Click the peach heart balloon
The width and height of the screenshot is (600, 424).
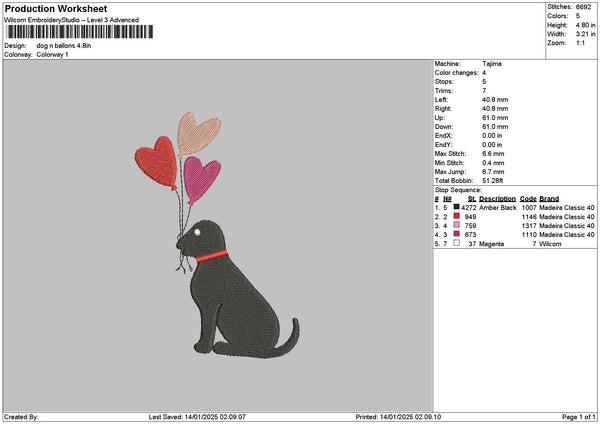tap(198, 134)
